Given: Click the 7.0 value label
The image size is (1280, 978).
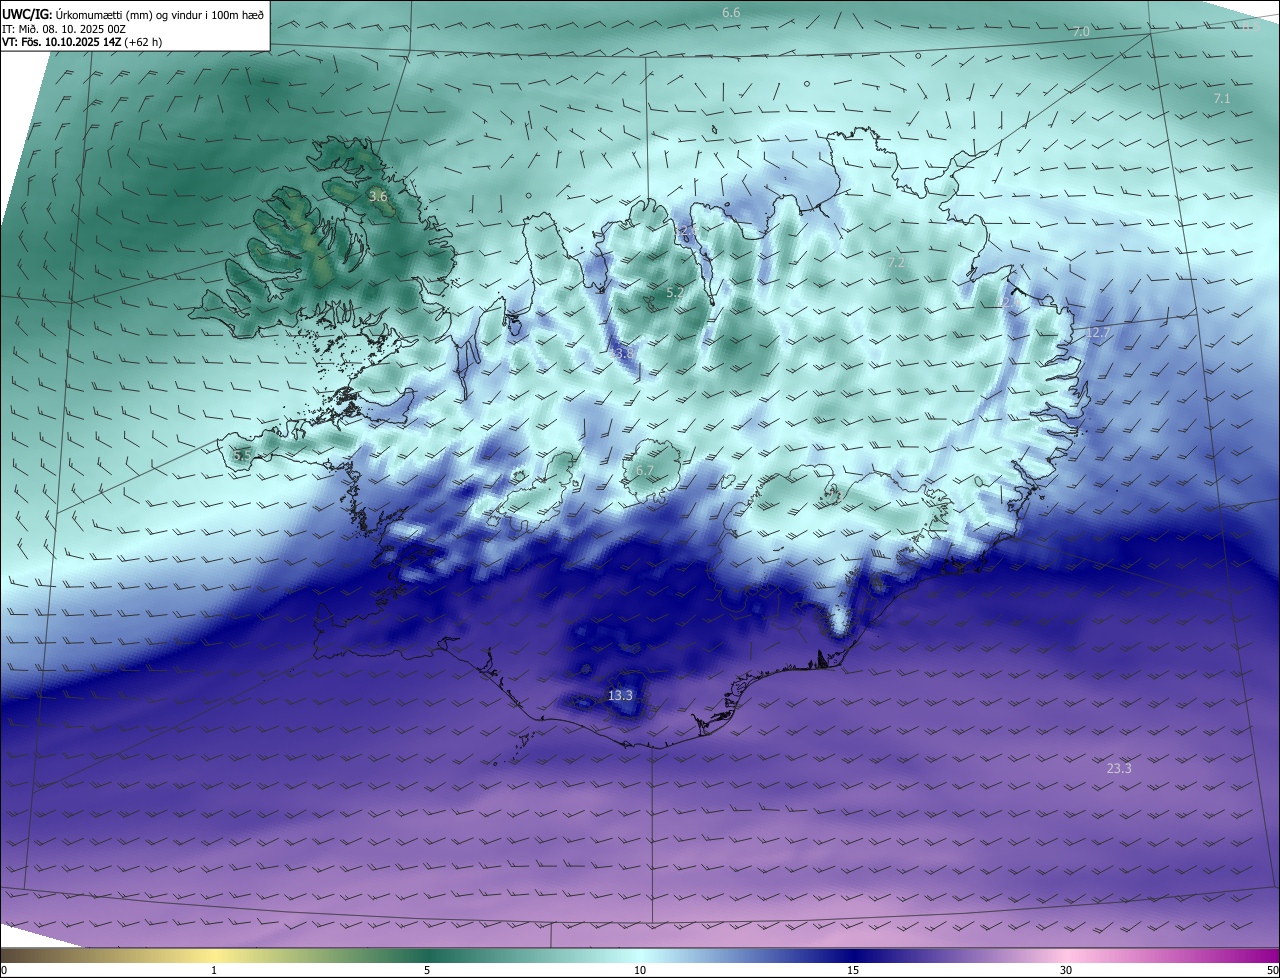Looking at the screenshot, I should 1081,32.
